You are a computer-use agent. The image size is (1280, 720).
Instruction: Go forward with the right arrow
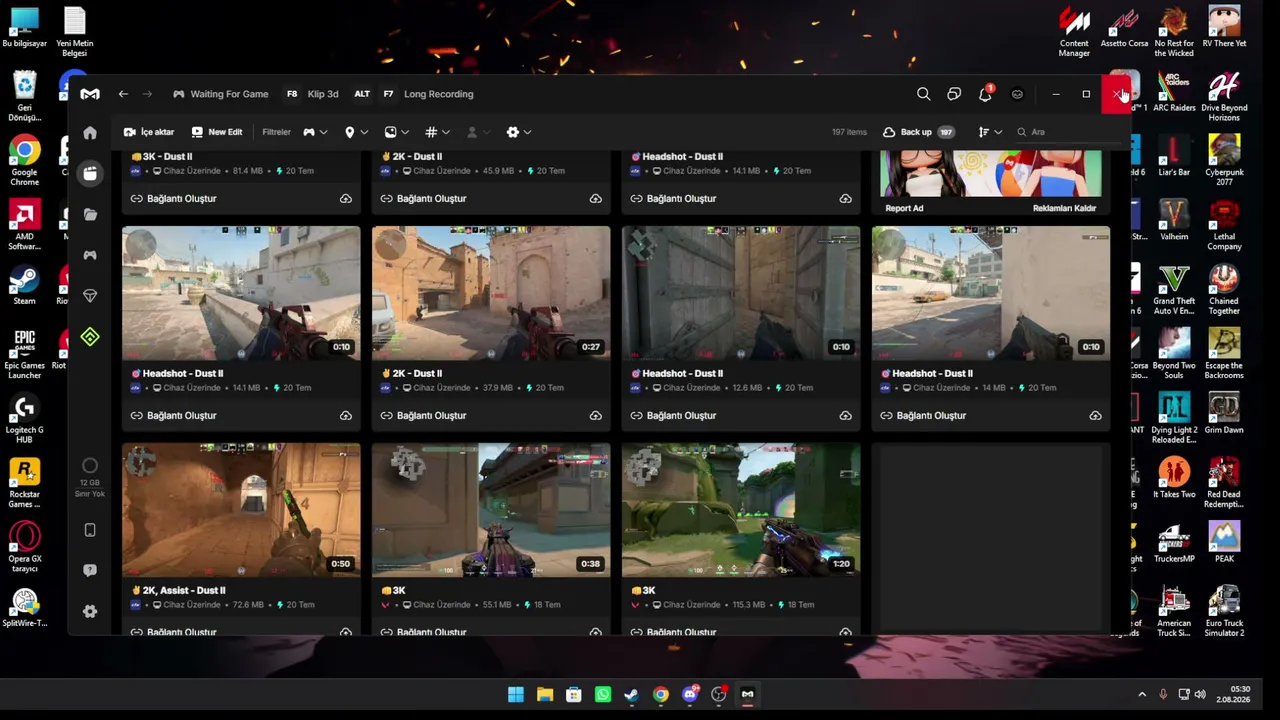coord(147,94)
